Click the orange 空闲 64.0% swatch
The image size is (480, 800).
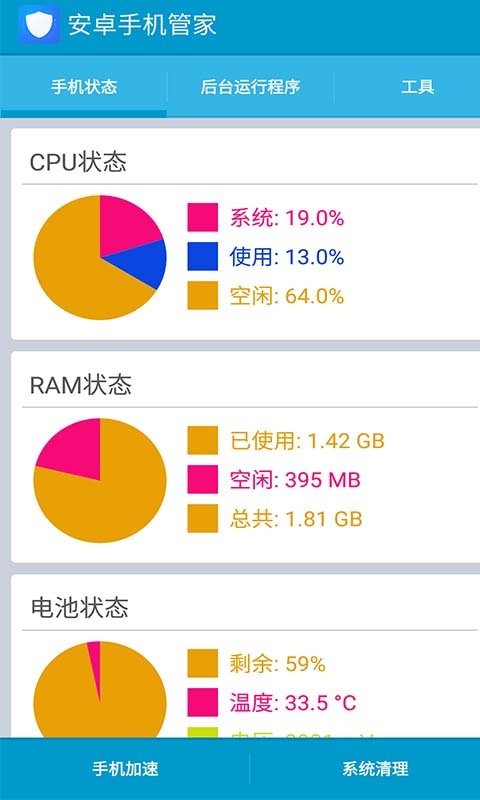tap(203, 295)
